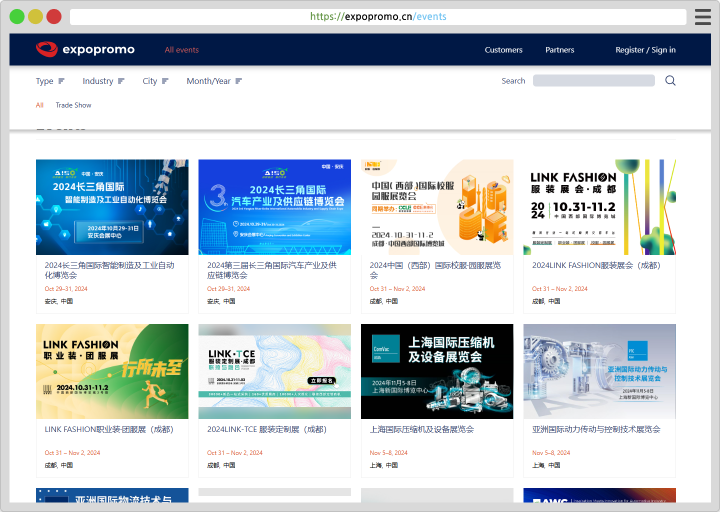Select the All filter tab
720x512 pixels.
coord(40,105)
